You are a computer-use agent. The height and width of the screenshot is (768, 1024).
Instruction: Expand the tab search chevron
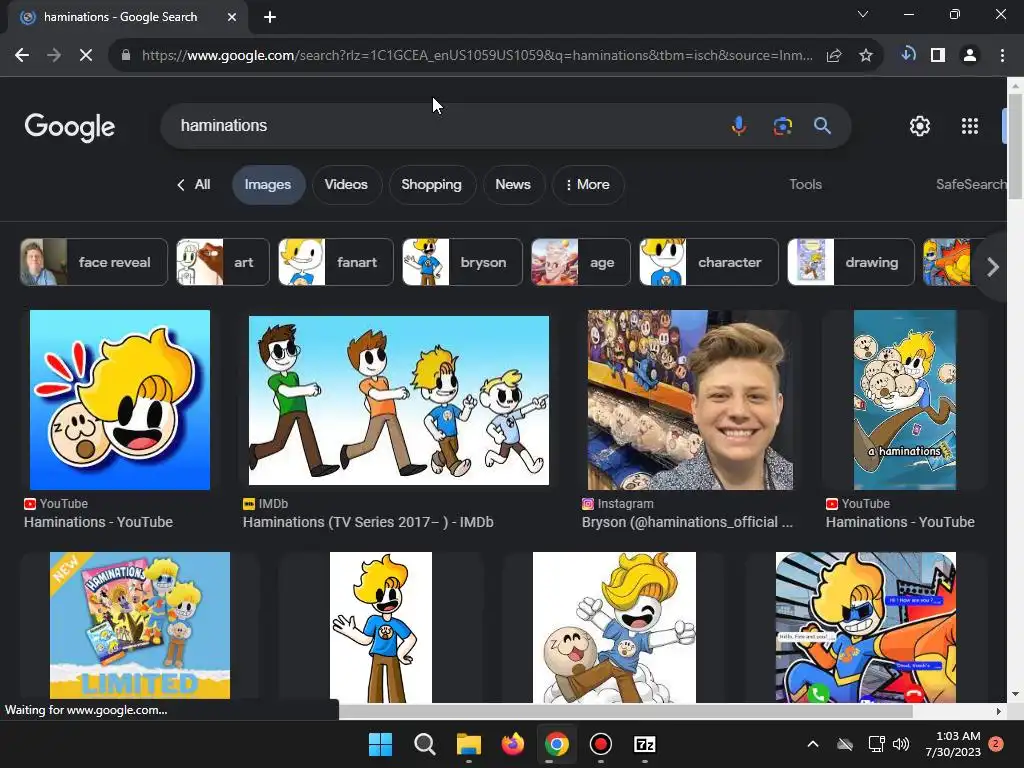tap(863, 14)
